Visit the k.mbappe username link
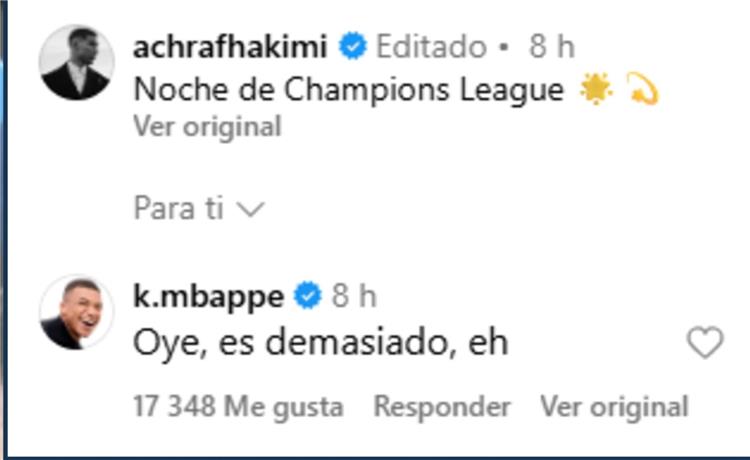 click(x=208, y=296)
